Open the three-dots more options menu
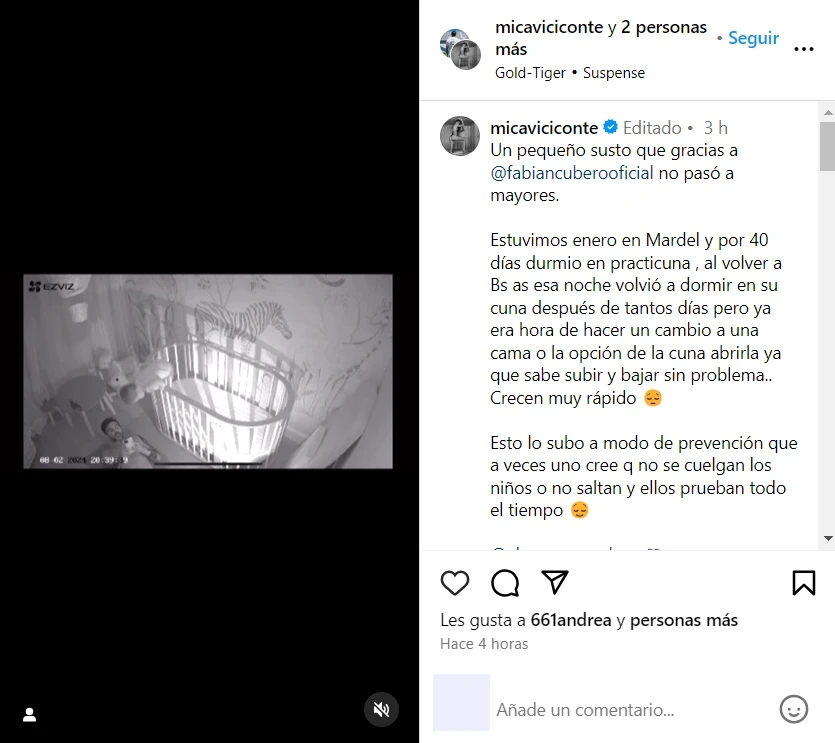835x743 pixels. [804, 49]
